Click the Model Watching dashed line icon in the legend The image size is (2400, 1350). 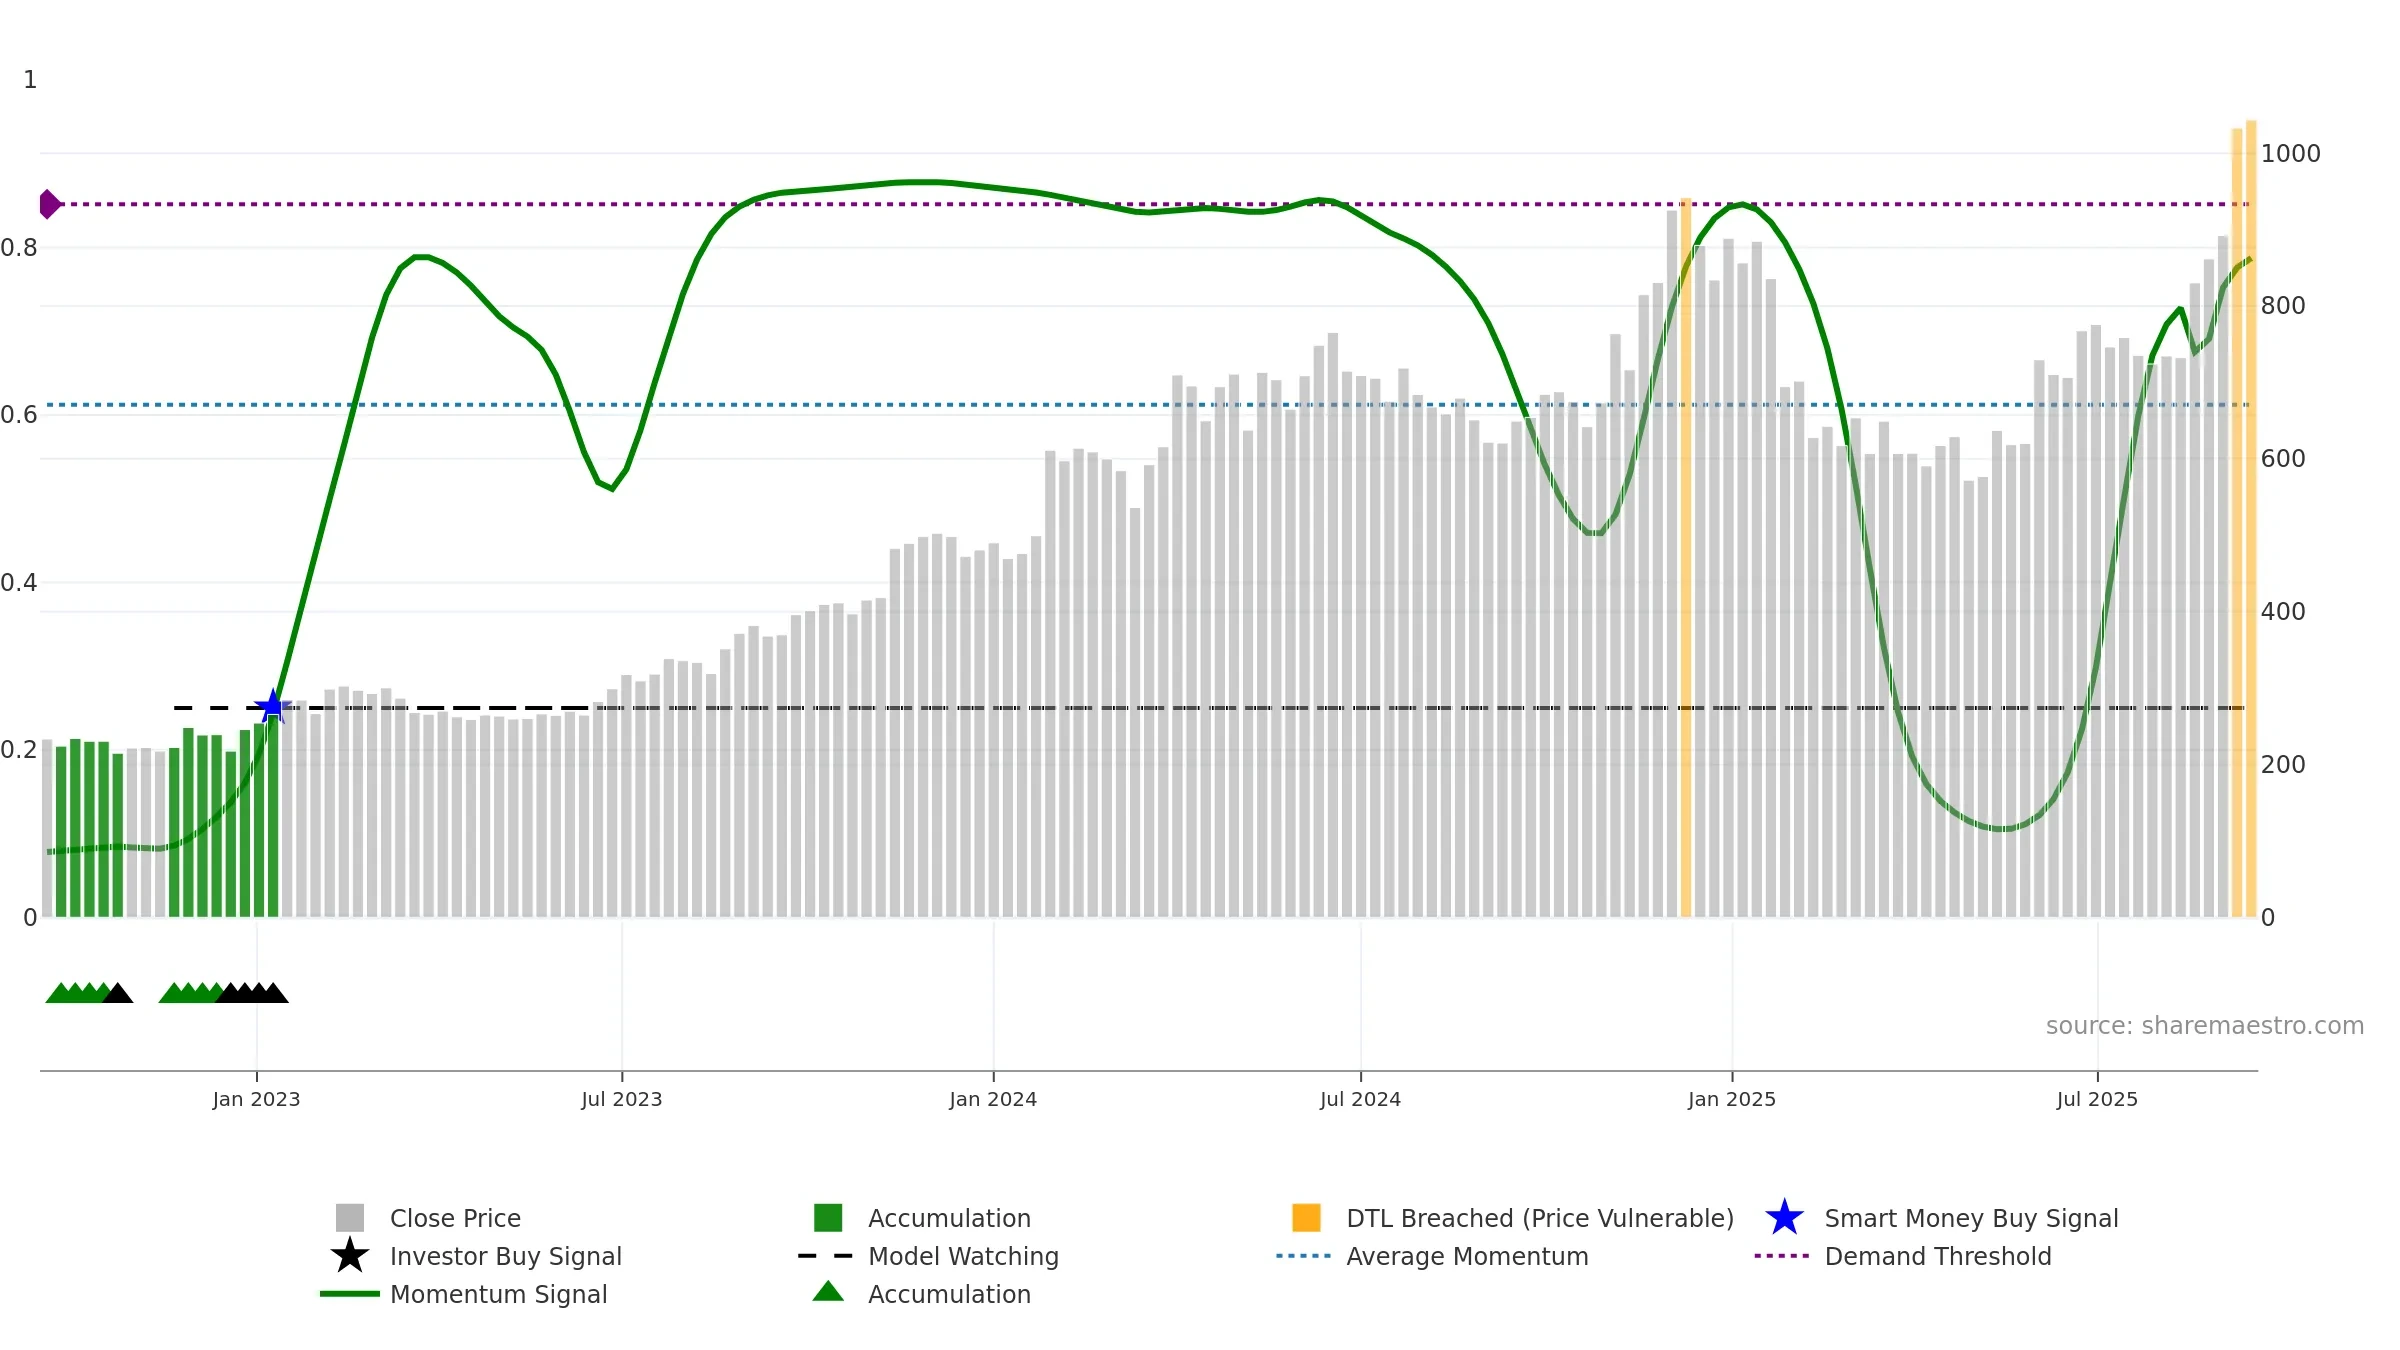point(826,1256)
